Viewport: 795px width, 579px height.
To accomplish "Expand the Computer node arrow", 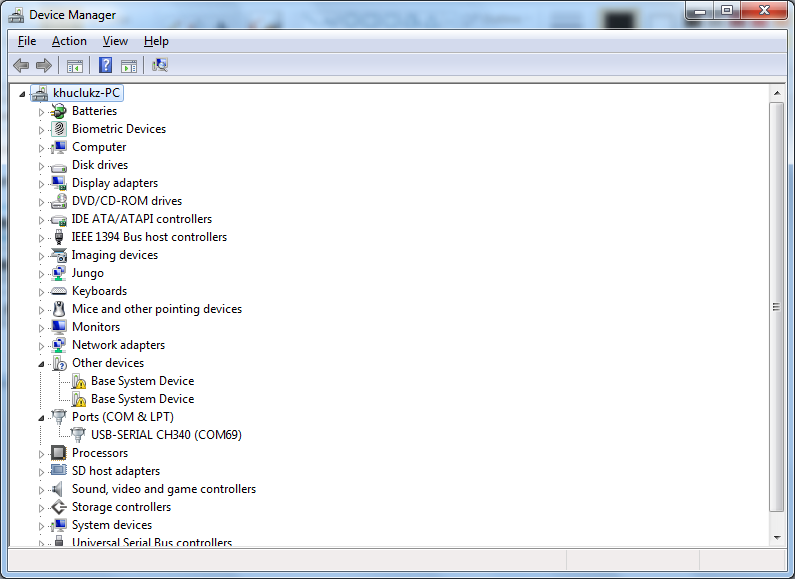I will pyautogui.click(x=42, y=148).
